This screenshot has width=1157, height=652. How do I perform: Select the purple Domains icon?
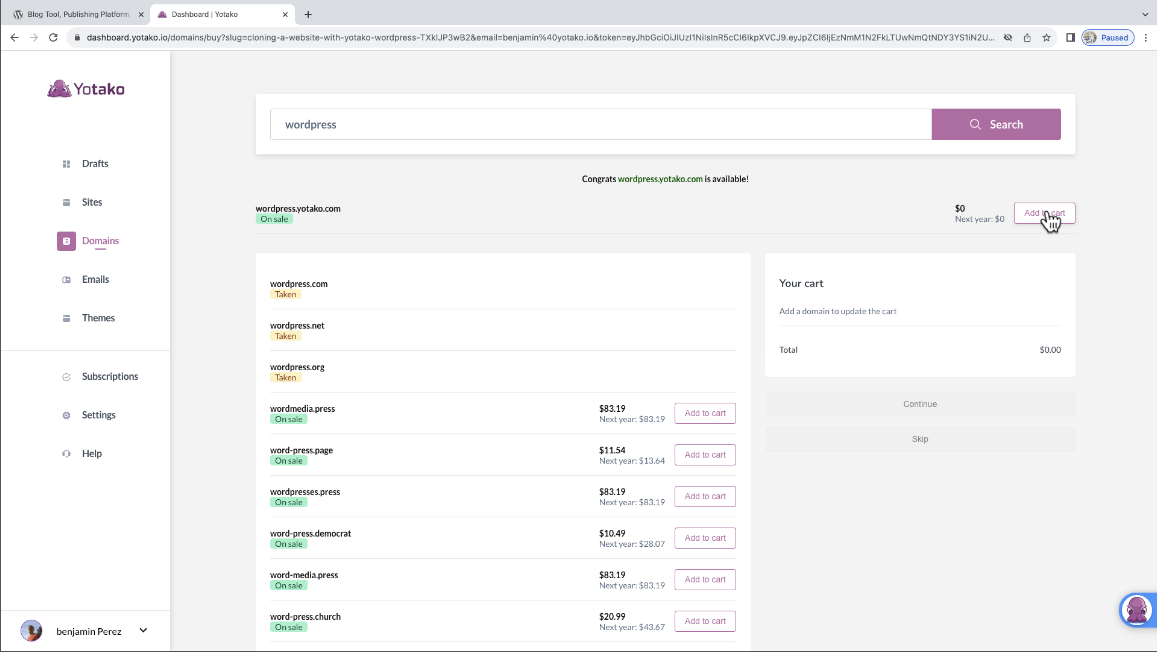(66, 241)
